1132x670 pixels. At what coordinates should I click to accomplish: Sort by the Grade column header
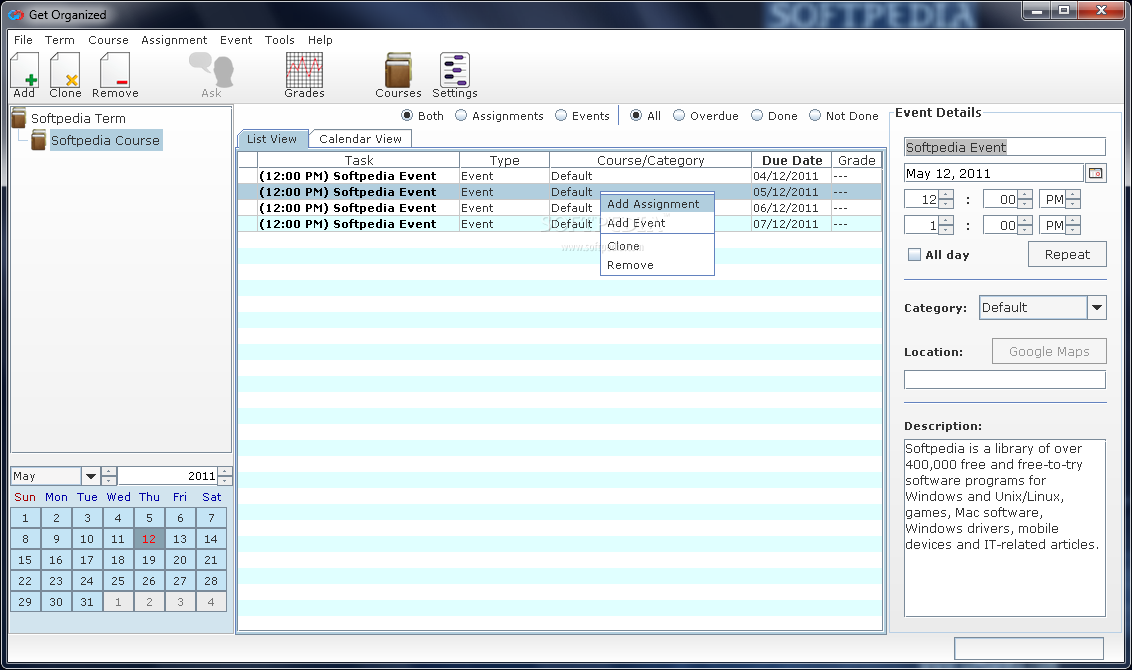click(x=857, y=160)
